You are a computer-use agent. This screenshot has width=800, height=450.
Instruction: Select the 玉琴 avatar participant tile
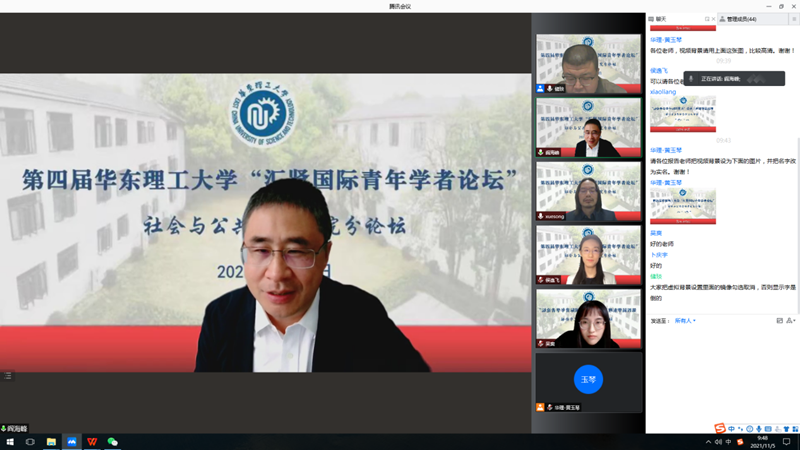pyautogui.click(x=588, y=380)
